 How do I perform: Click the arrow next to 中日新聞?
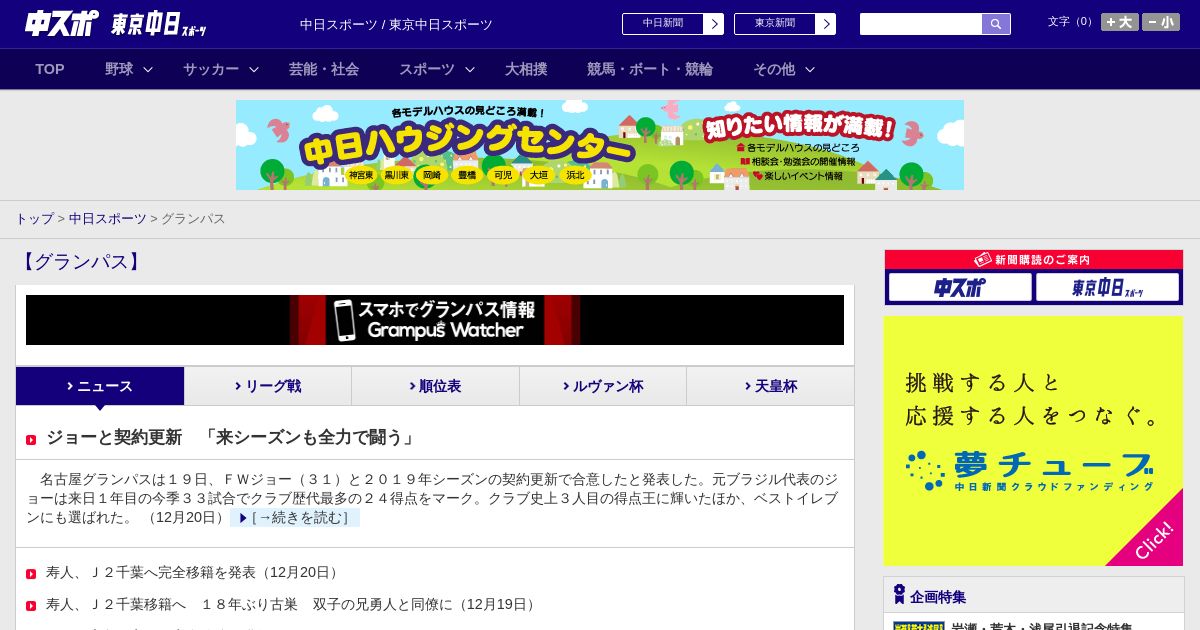tap(714, 24)
